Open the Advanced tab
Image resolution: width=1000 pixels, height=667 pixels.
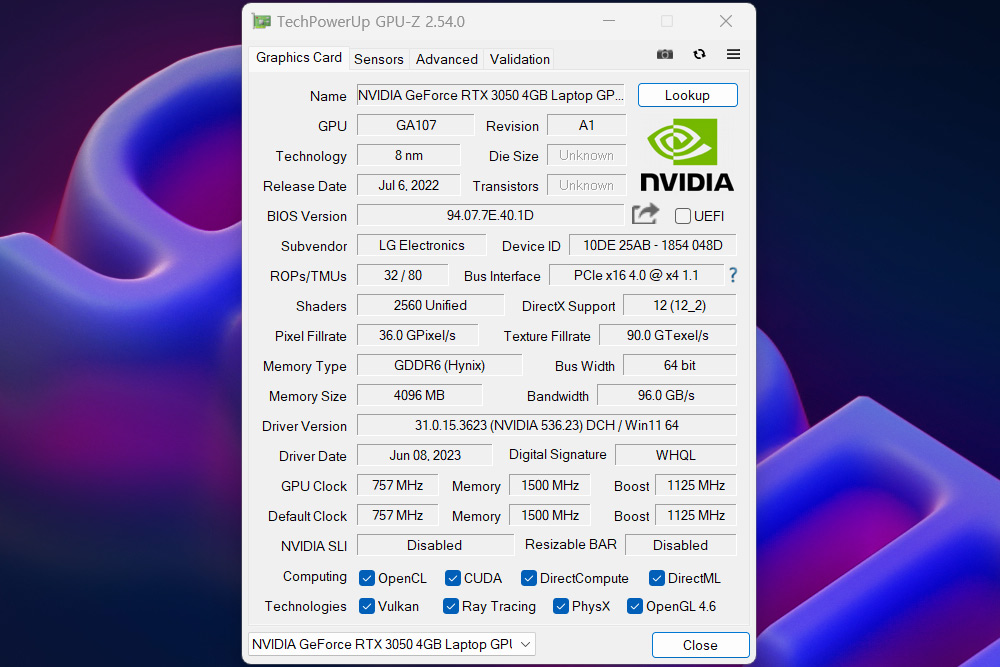point(446,59)
